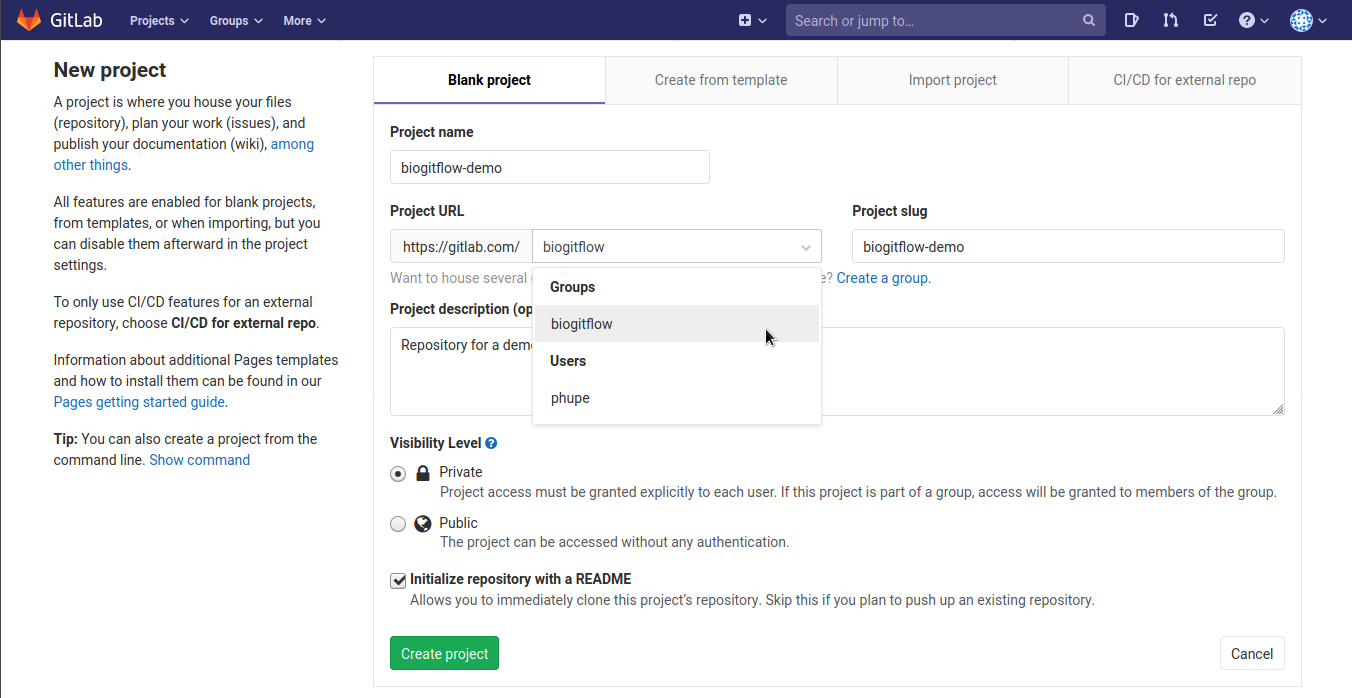The height and width of the screenshot is (698, 1352).
Task: Switch to the Import project tab
Action: [x=953, y=80]
